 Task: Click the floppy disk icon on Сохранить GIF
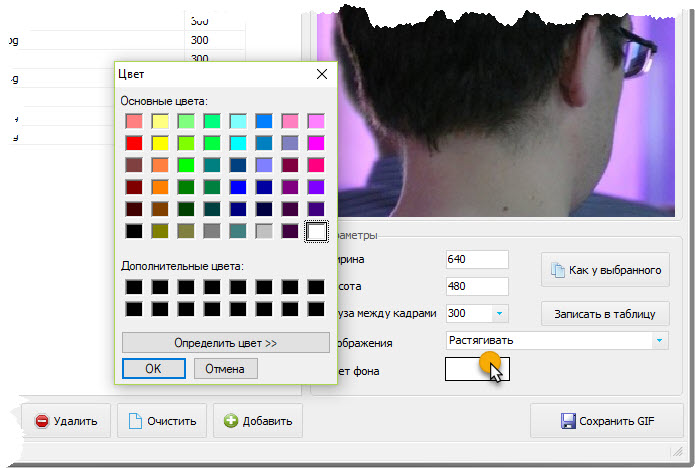pyautogui.click(x=568, y=421)
